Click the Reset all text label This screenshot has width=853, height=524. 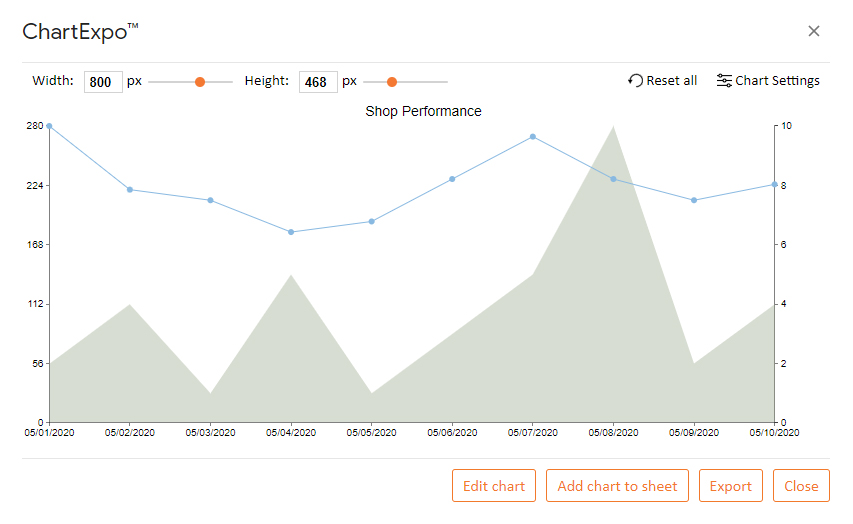point(671,81)
